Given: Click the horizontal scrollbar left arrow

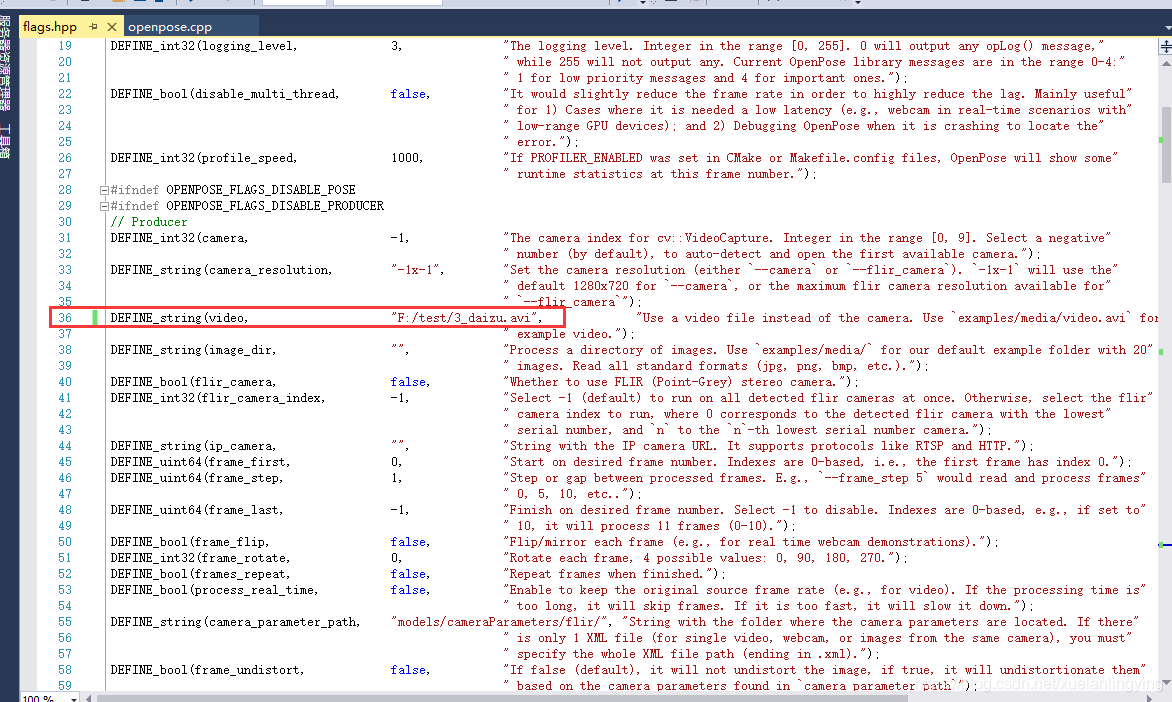Looking at the screenshot, I should pos(89,698).
